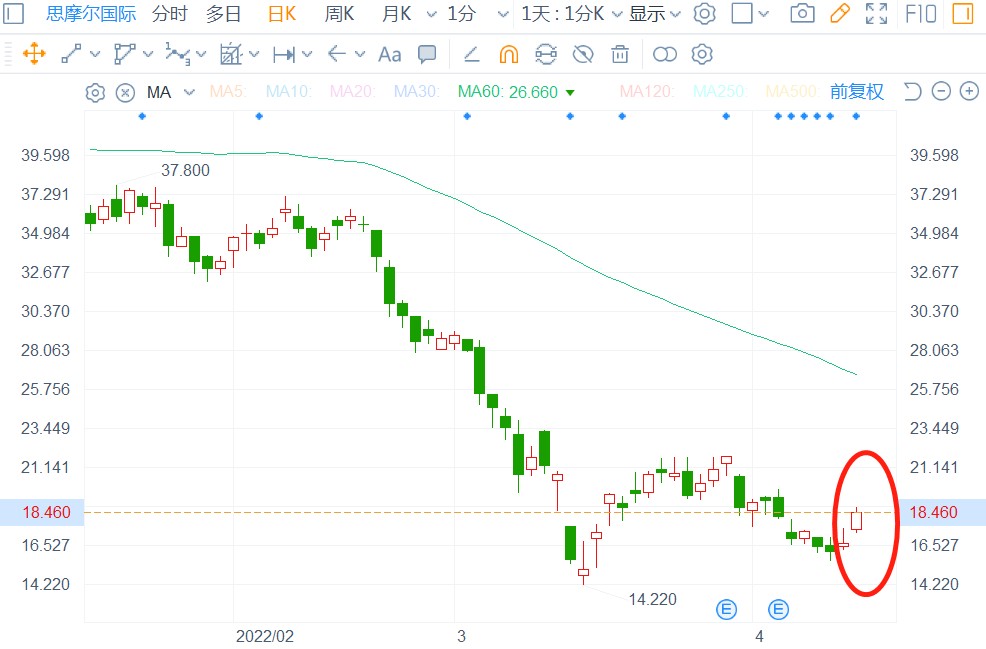Switch to 分时 intraday tab
986x649 pixels.
click(169, 14)
